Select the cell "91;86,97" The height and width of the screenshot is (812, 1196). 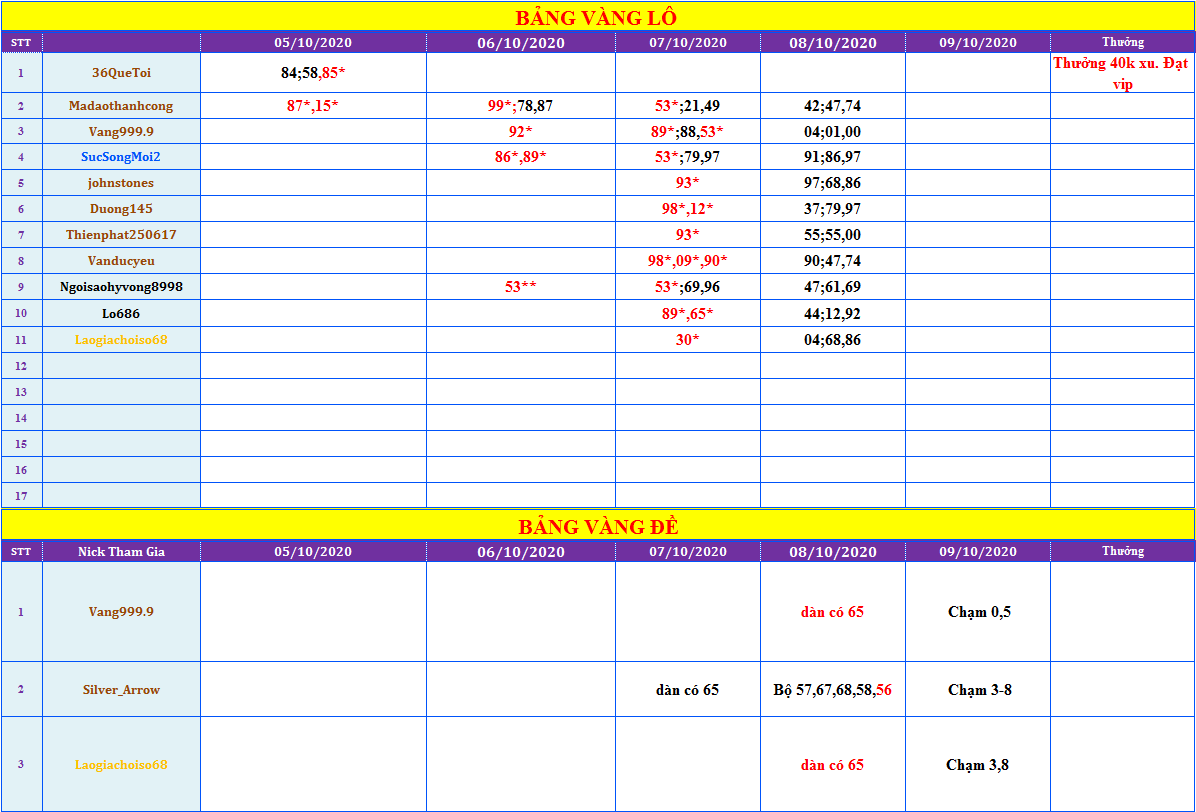pos(833,157)
